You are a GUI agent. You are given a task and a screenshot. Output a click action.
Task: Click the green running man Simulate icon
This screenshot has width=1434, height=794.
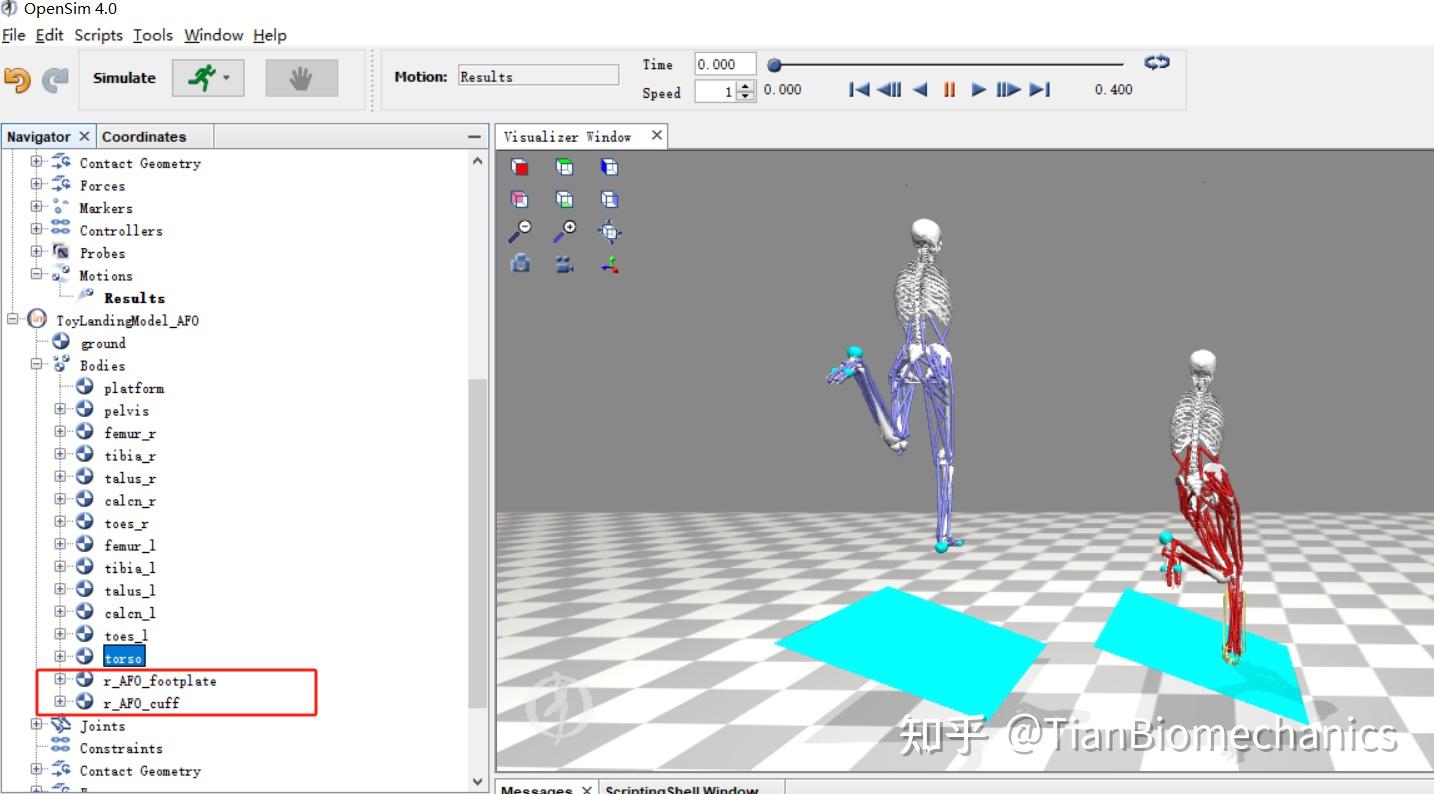click(x=202, y=78)
